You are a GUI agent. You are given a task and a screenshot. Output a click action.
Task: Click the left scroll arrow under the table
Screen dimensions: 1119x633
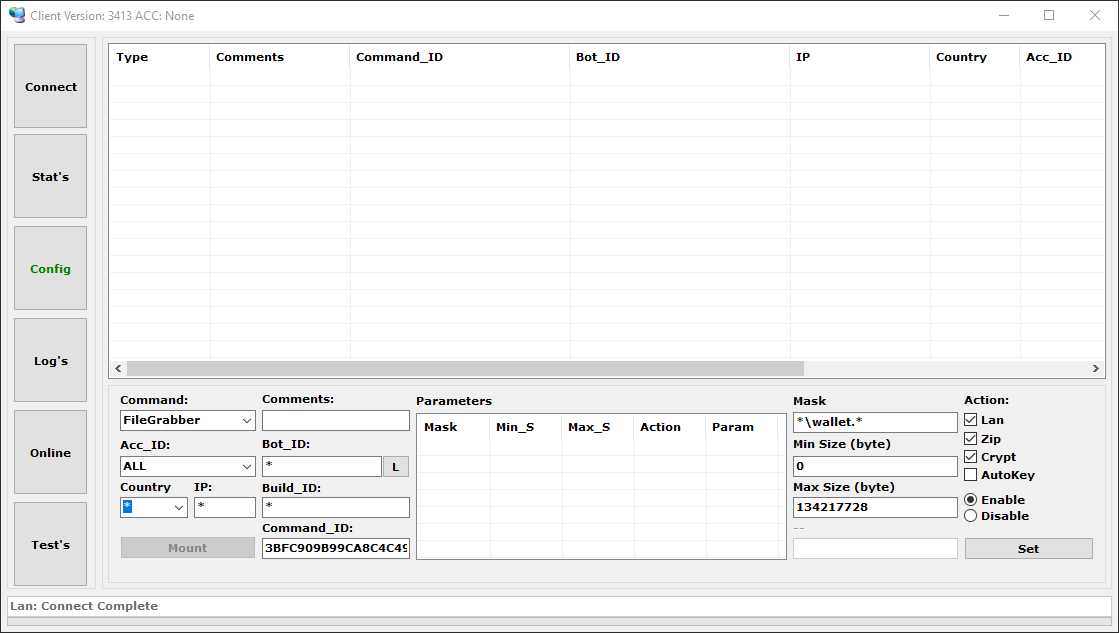pyautogui.click(x=118, y=369)
